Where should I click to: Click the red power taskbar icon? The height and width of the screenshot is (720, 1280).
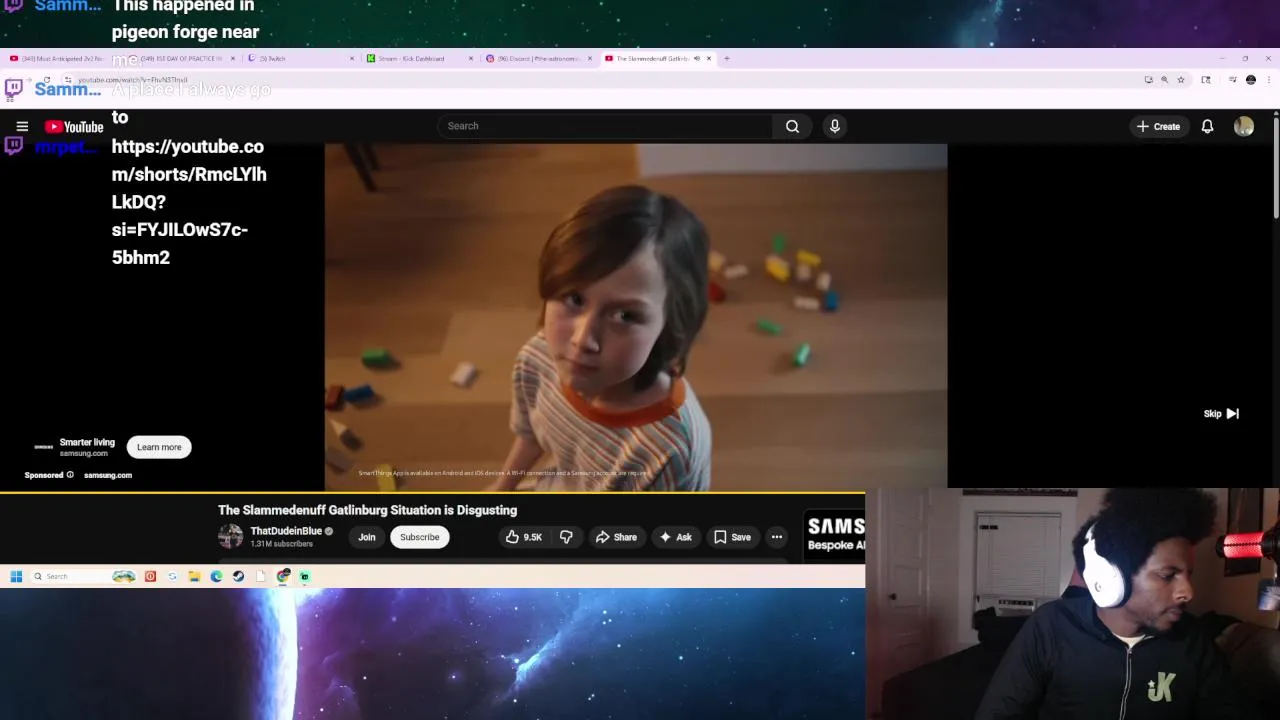point(150,576)
